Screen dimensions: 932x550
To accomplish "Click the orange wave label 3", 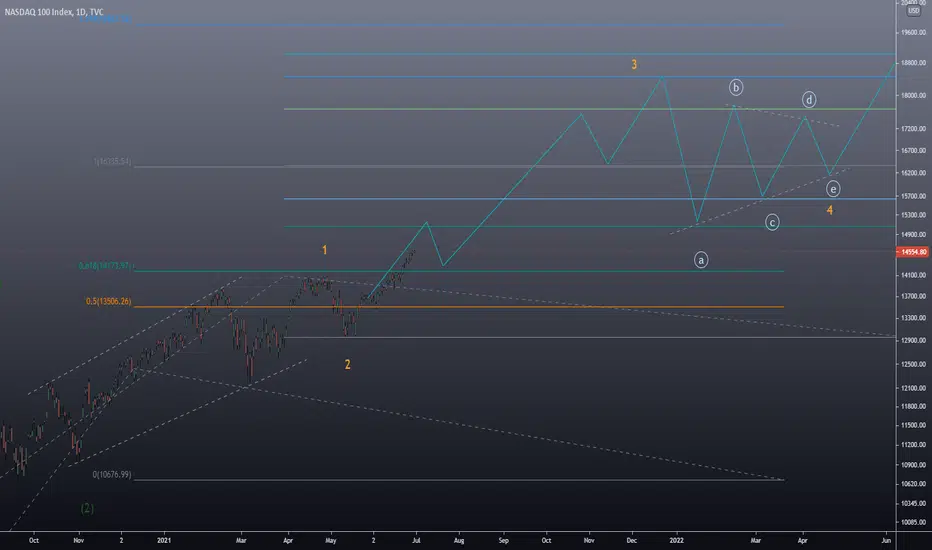I will [x=634, y=65].
